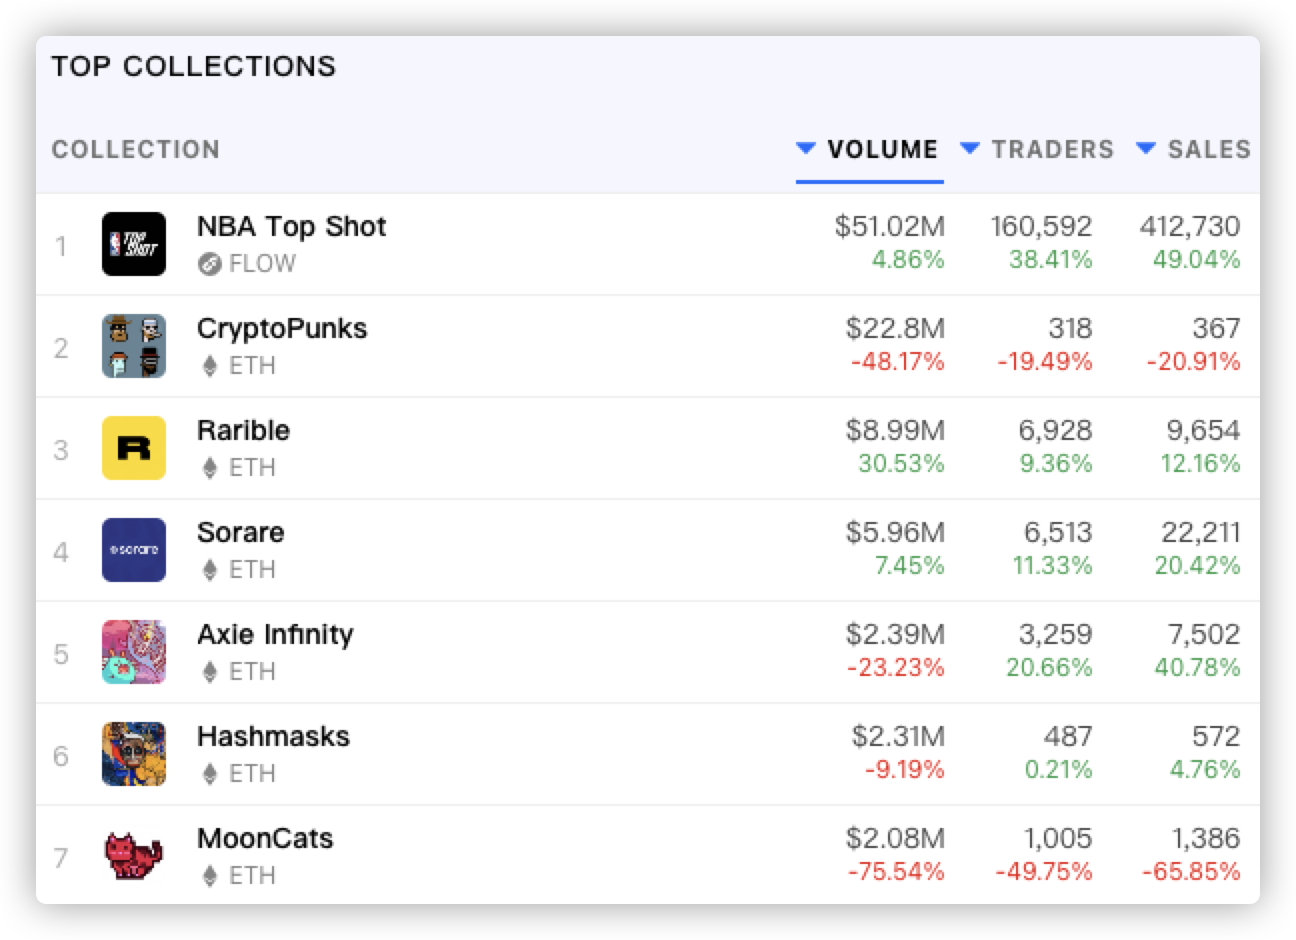Click the COLLECTION column header
The image size is (1296, 940).
point(136,150)
